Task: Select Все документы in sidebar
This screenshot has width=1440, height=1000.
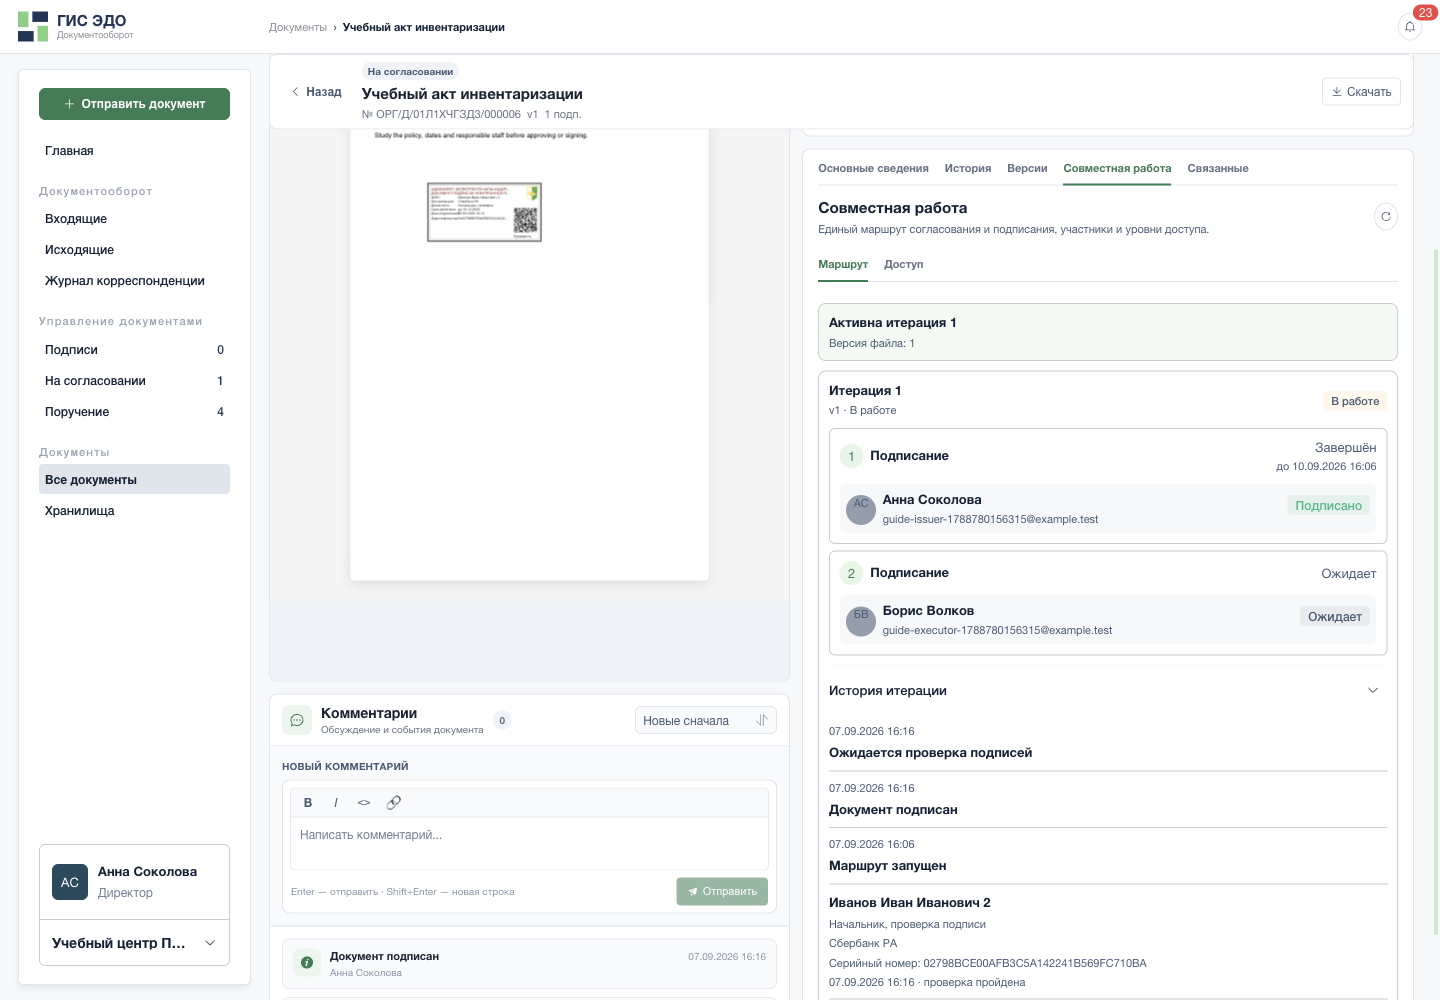Action: pos(134,480)
